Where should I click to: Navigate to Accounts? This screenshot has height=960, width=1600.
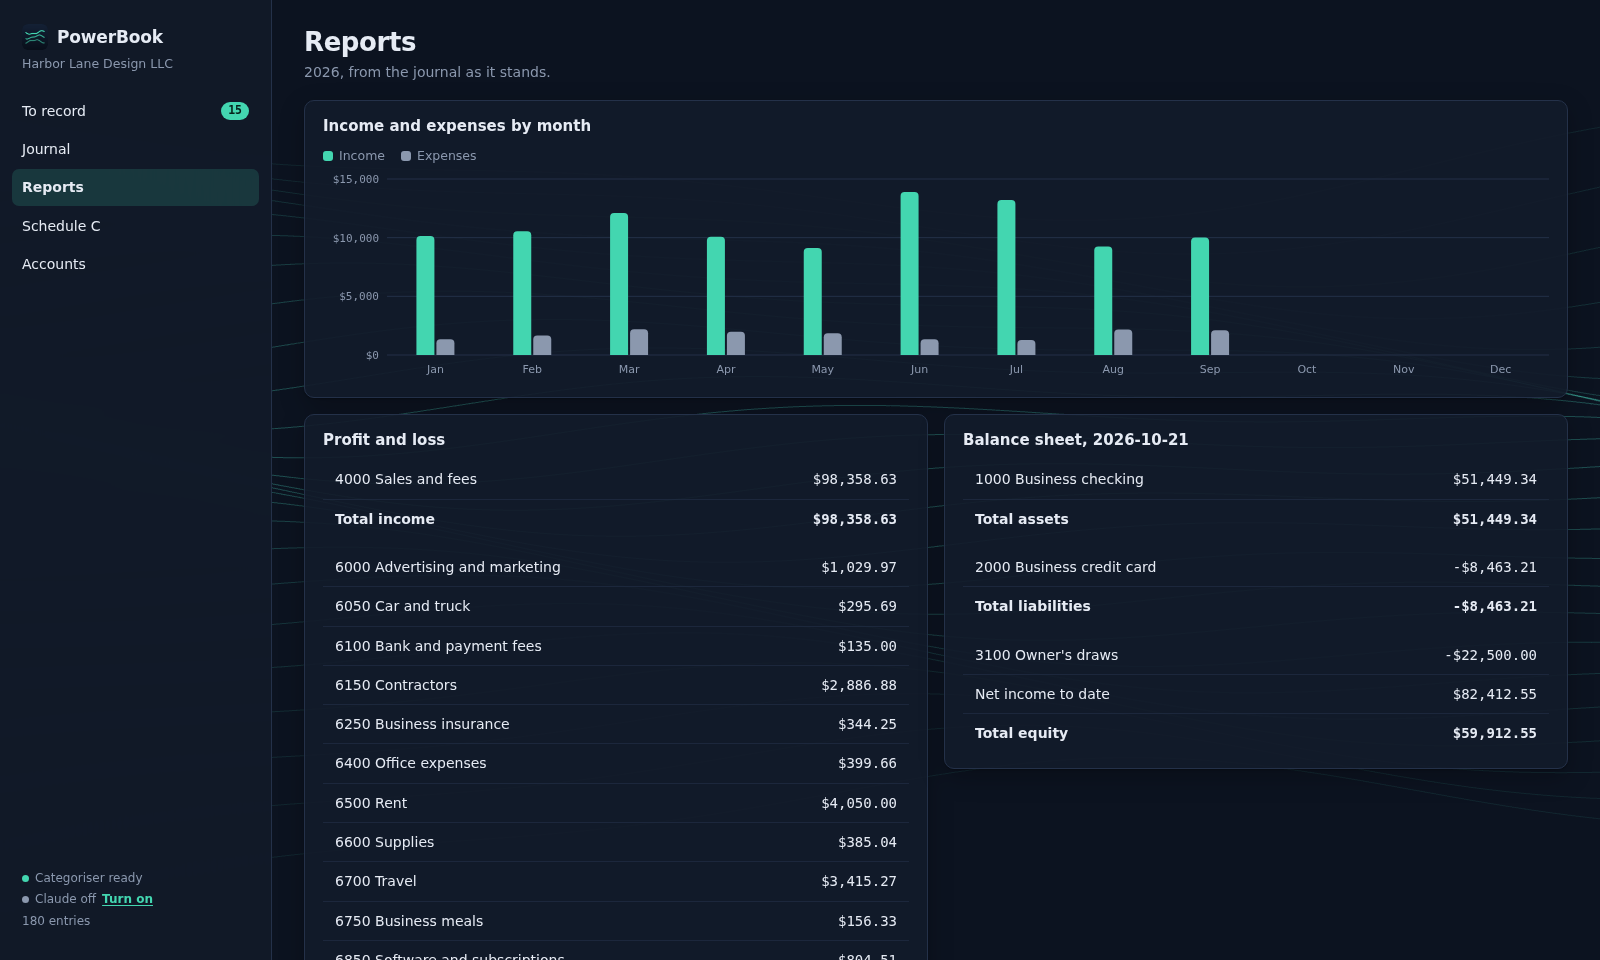pyautogui.click(x=135, y=264)
